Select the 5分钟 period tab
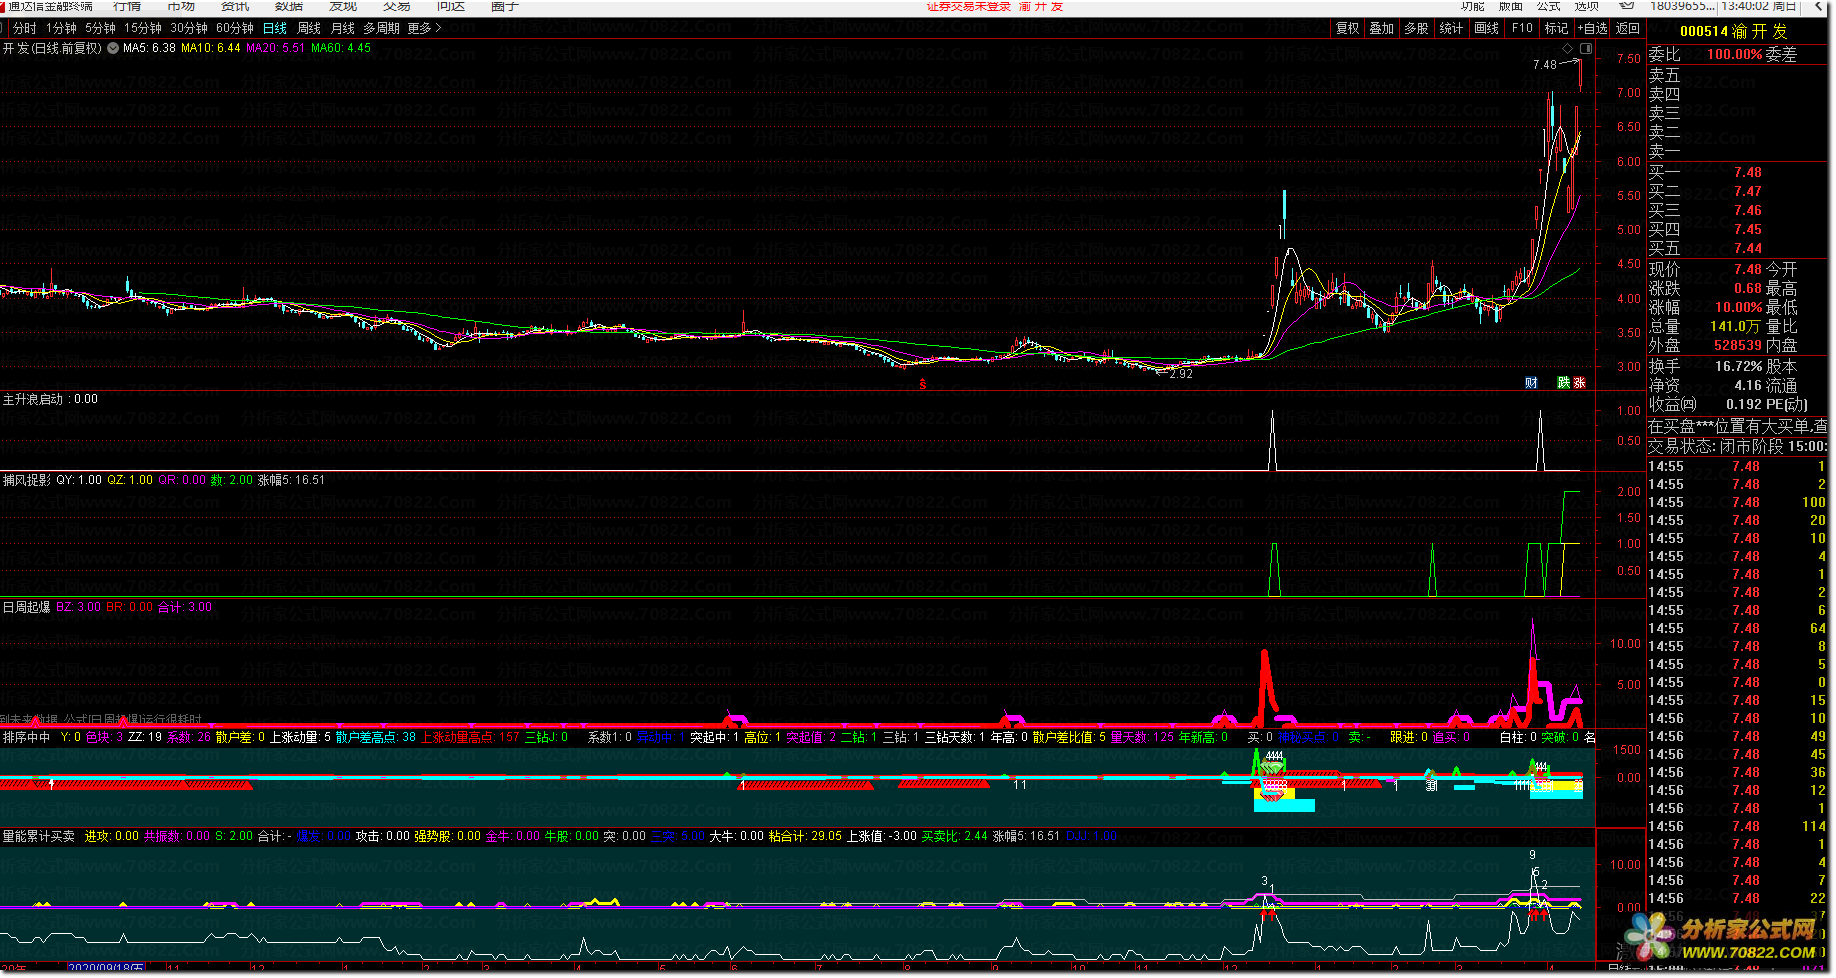This screenshot has height=978, width=1836. coord(100,28)
